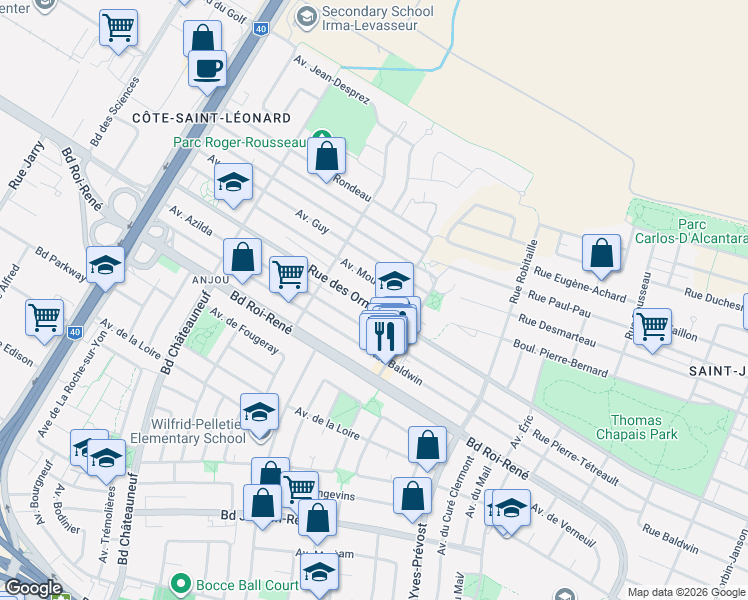
Task: Select the Rue Paul-Pau street label
Action: [559, 304]
